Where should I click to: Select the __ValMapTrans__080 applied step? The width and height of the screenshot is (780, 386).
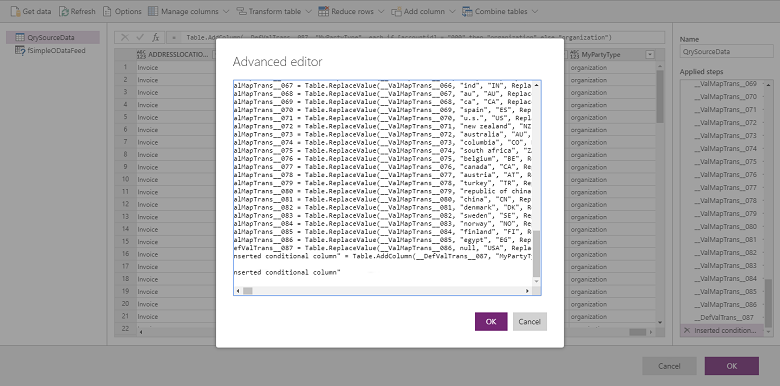[x=725, y=226]
